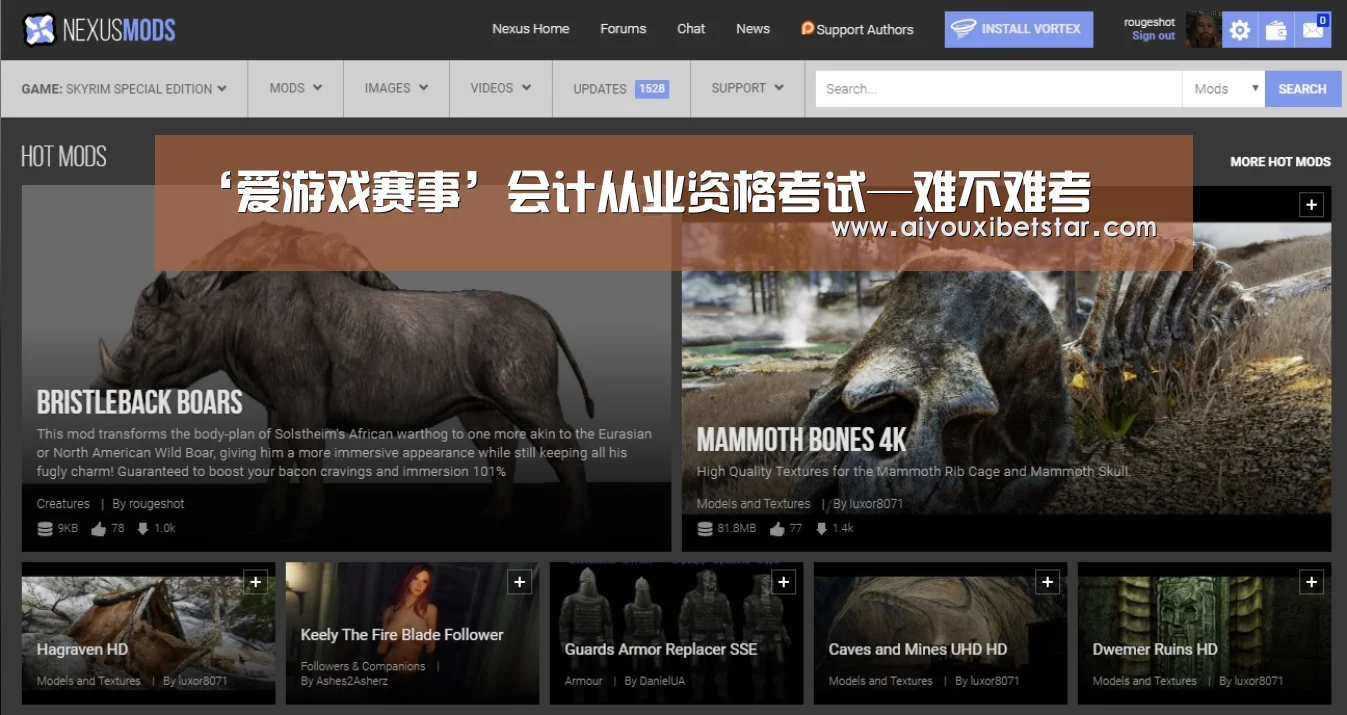Image resolution: width=1347 pixels, height=715 pixels.
Task: Open the Chat link
Action: (691, 29)
